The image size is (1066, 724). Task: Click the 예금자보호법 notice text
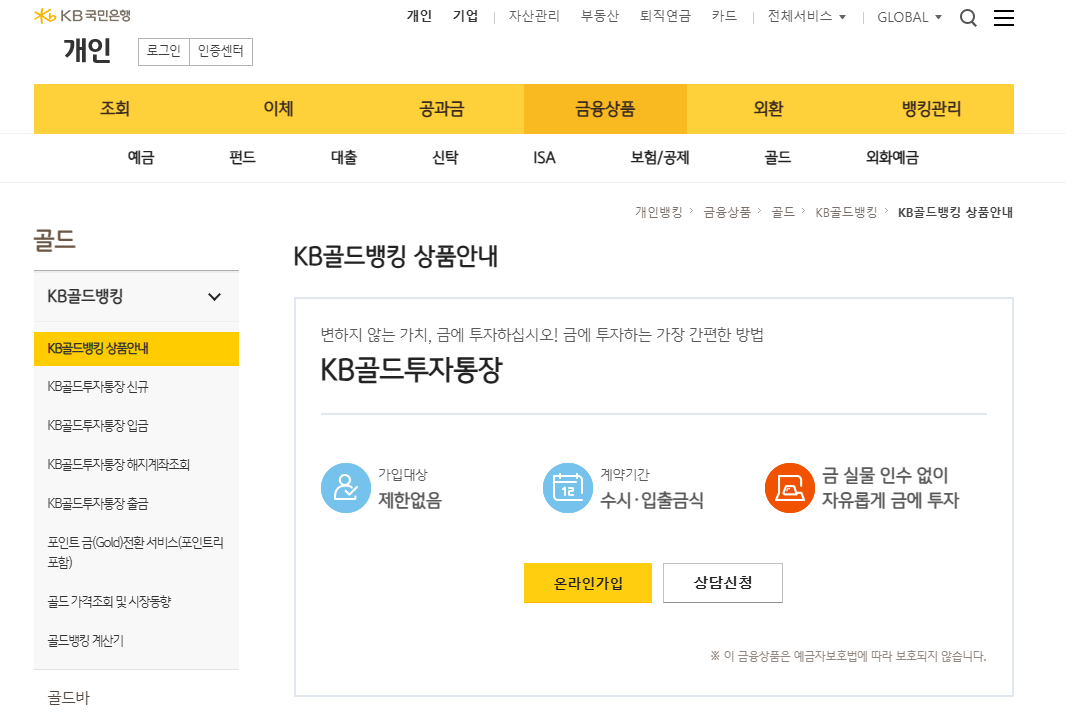(848, 656)
